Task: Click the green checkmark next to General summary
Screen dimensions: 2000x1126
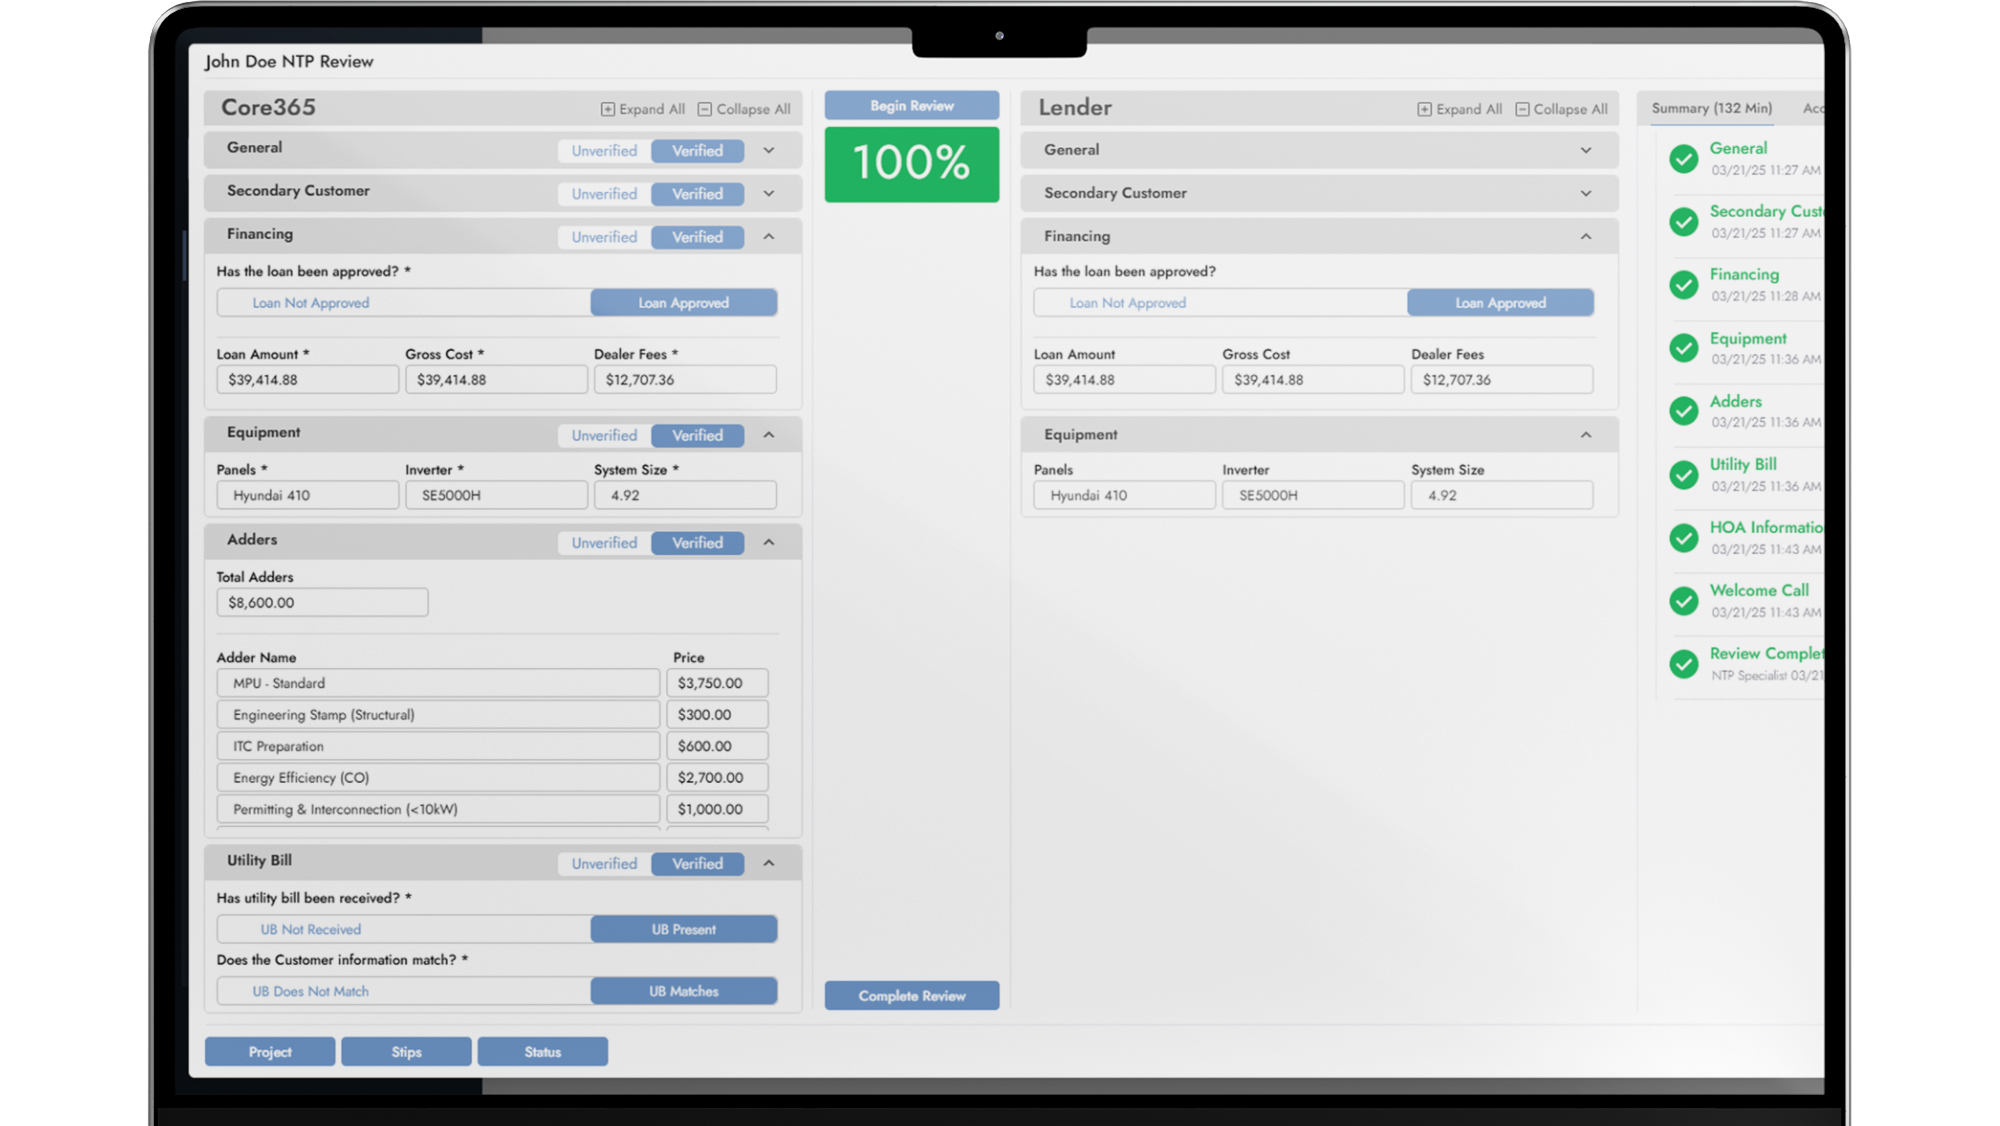Action: pos(1684,159)
